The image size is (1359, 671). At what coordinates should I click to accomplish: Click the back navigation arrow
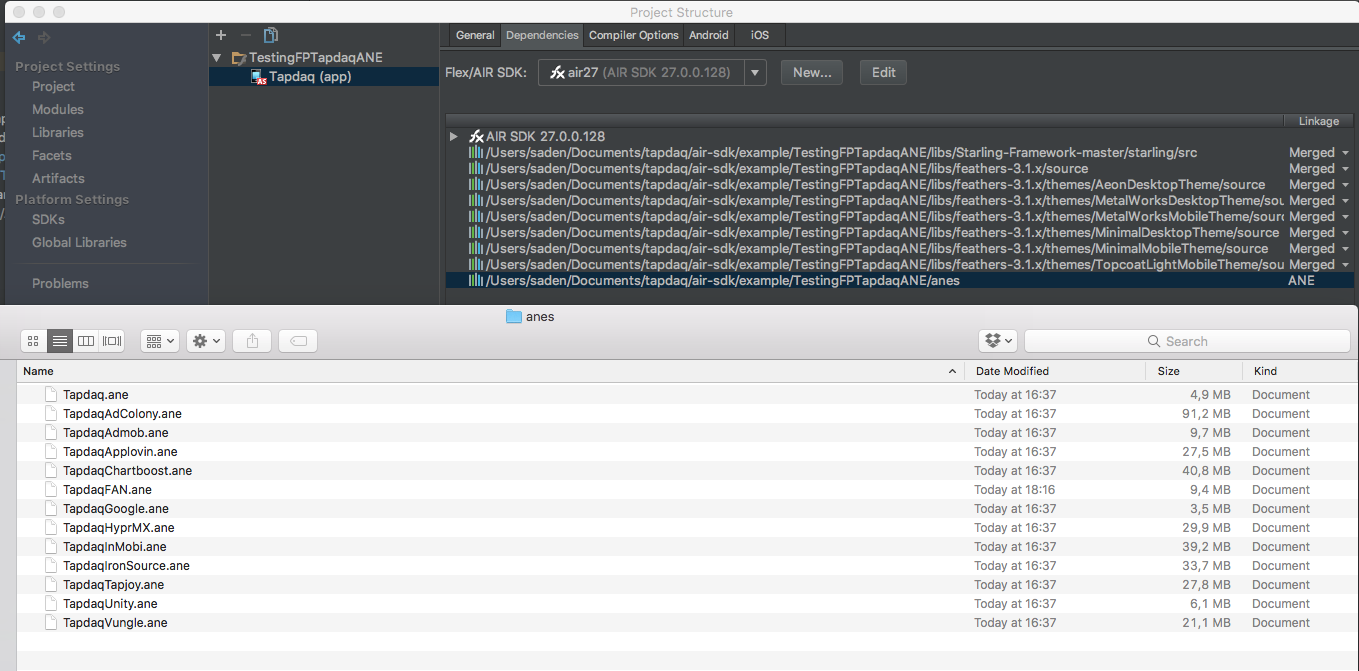coord(19,38)
